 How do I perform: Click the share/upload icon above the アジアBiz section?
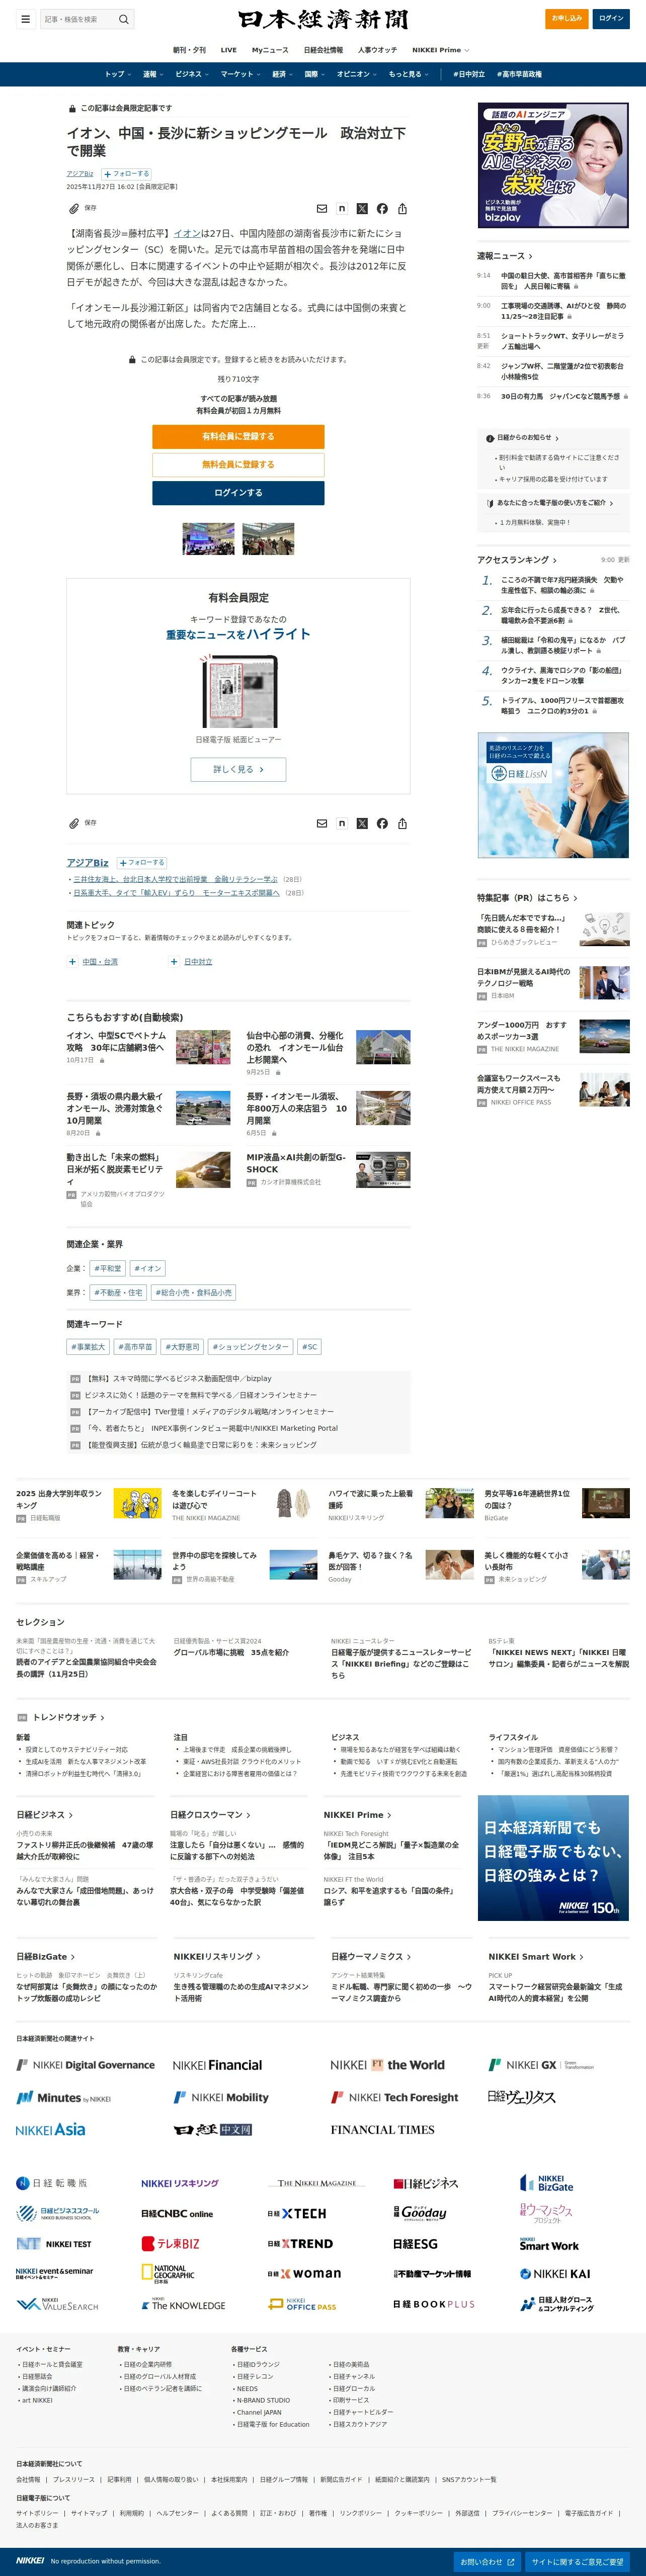[x=402, y=824]
